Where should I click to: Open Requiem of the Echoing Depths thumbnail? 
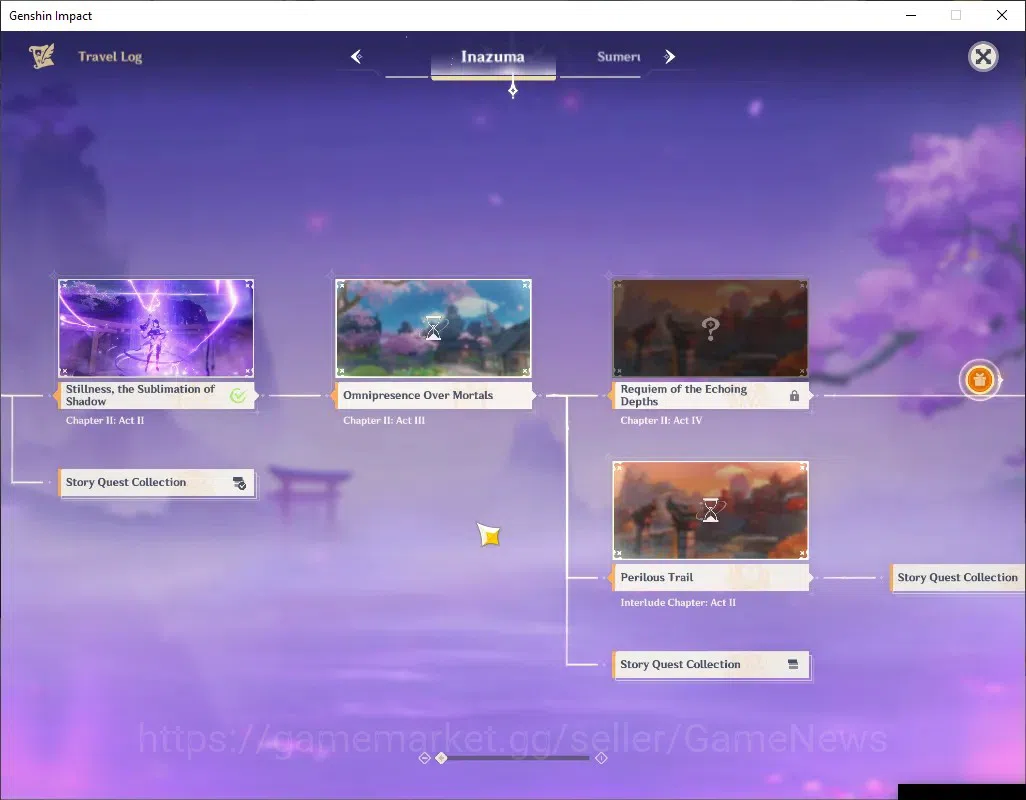coord(711,328)
